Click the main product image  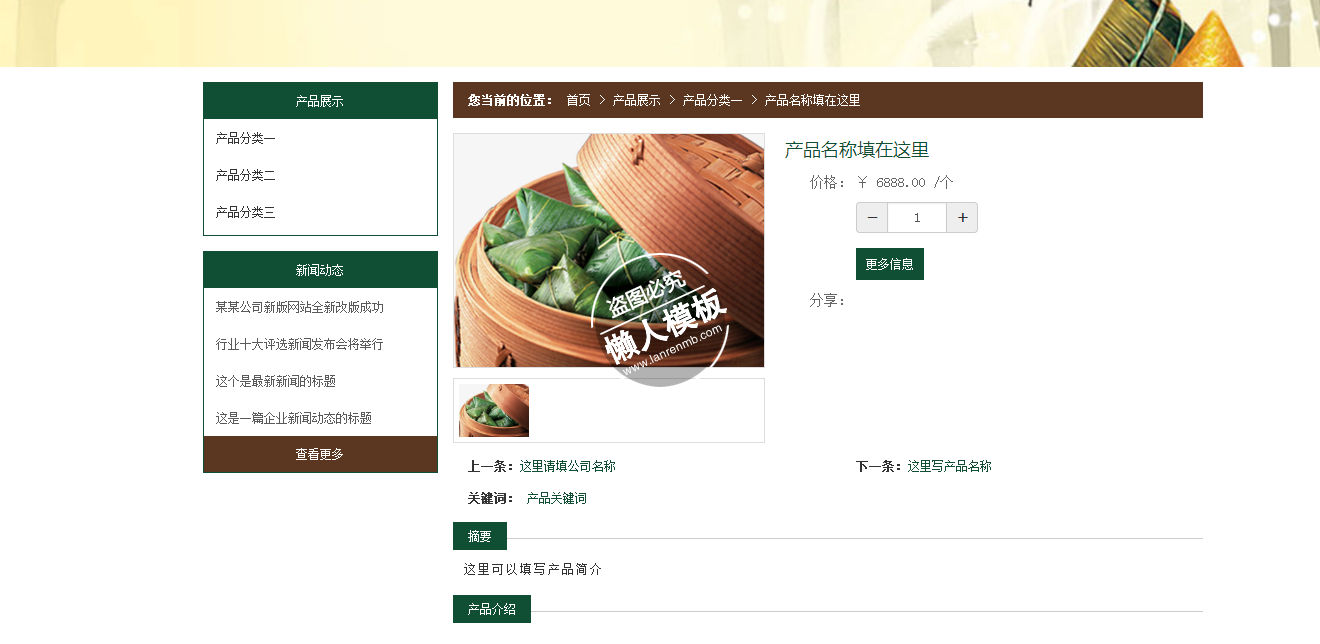tap(609, 251)
